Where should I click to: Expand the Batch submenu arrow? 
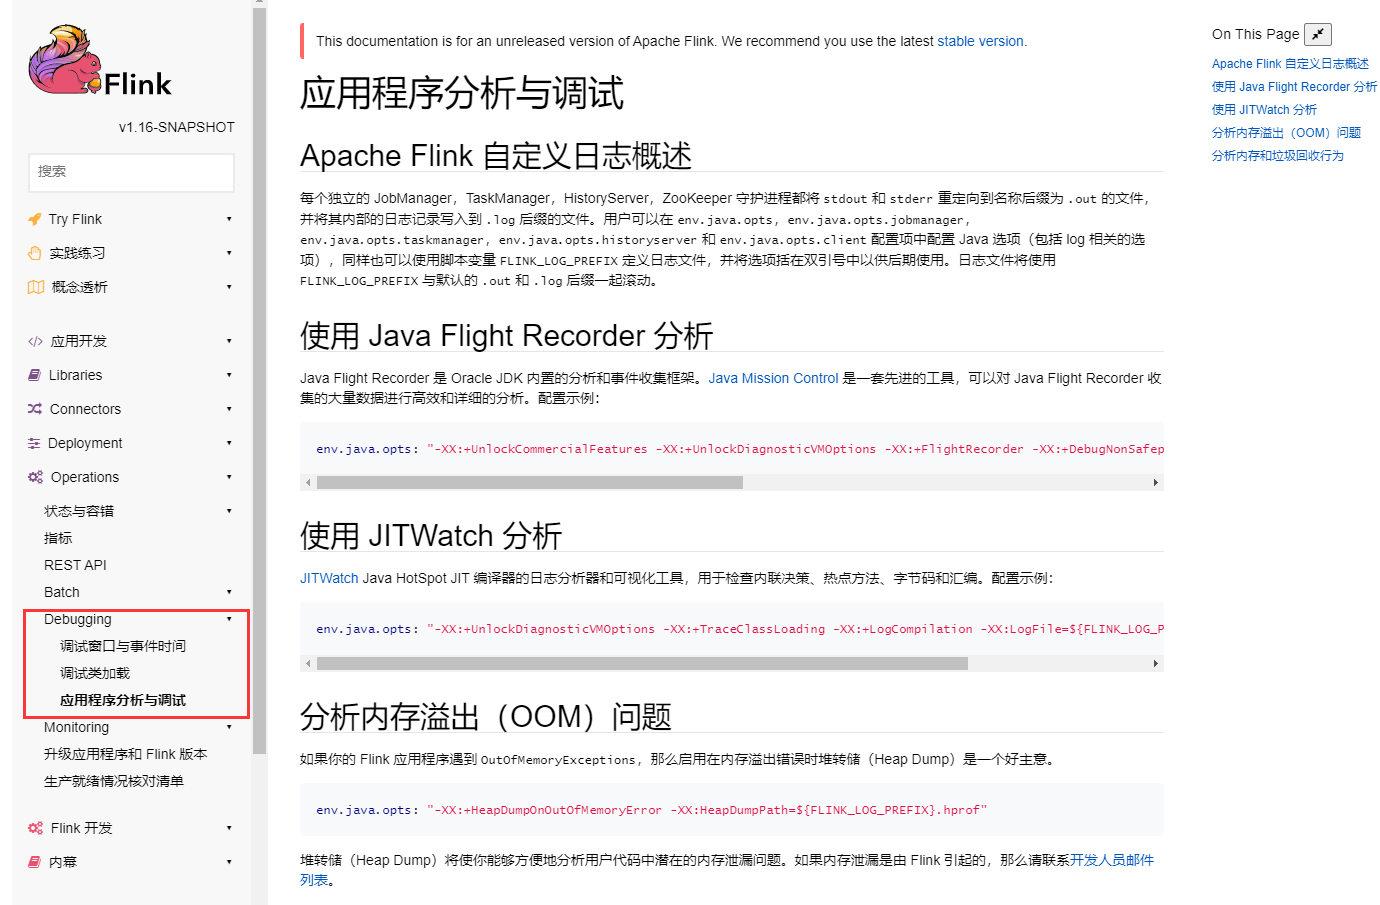coord(229,592)
